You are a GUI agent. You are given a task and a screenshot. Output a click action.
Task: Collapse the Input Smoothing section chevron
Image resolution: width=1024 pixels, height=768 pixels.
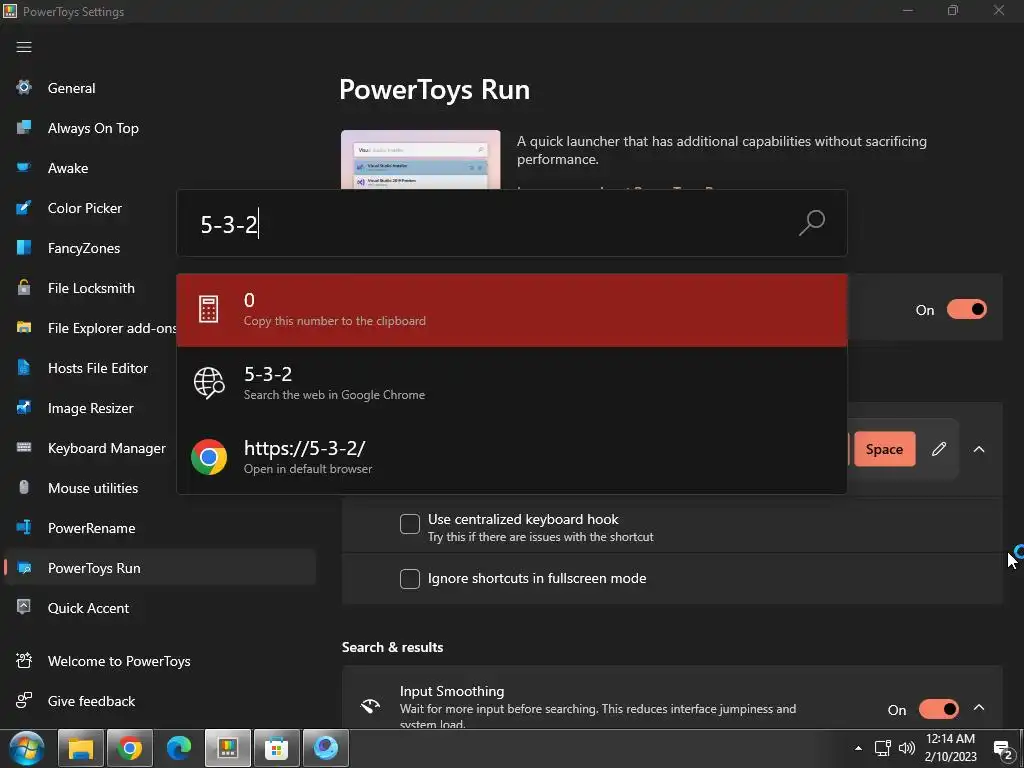979,707
